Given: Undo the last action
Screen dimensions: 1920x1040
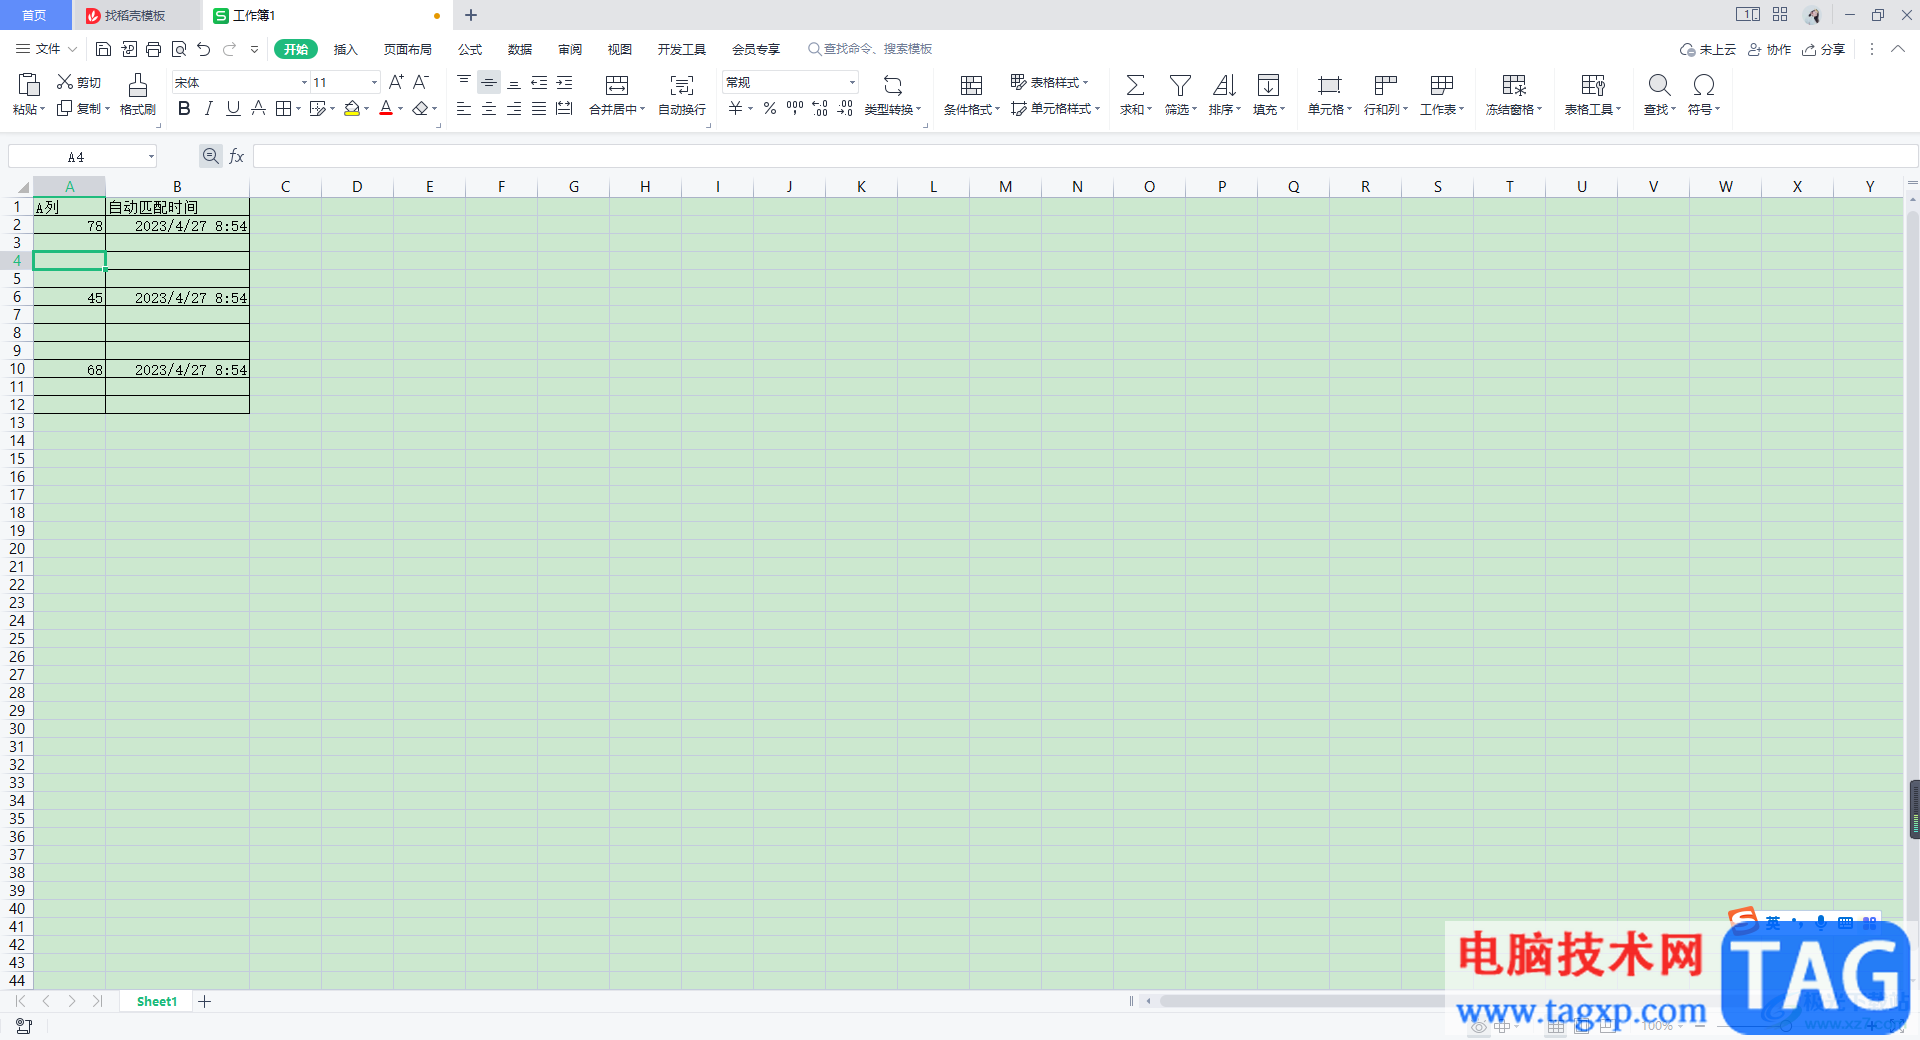Looking at the screenshot, I should pyautogui.click(x=204, y=49).
